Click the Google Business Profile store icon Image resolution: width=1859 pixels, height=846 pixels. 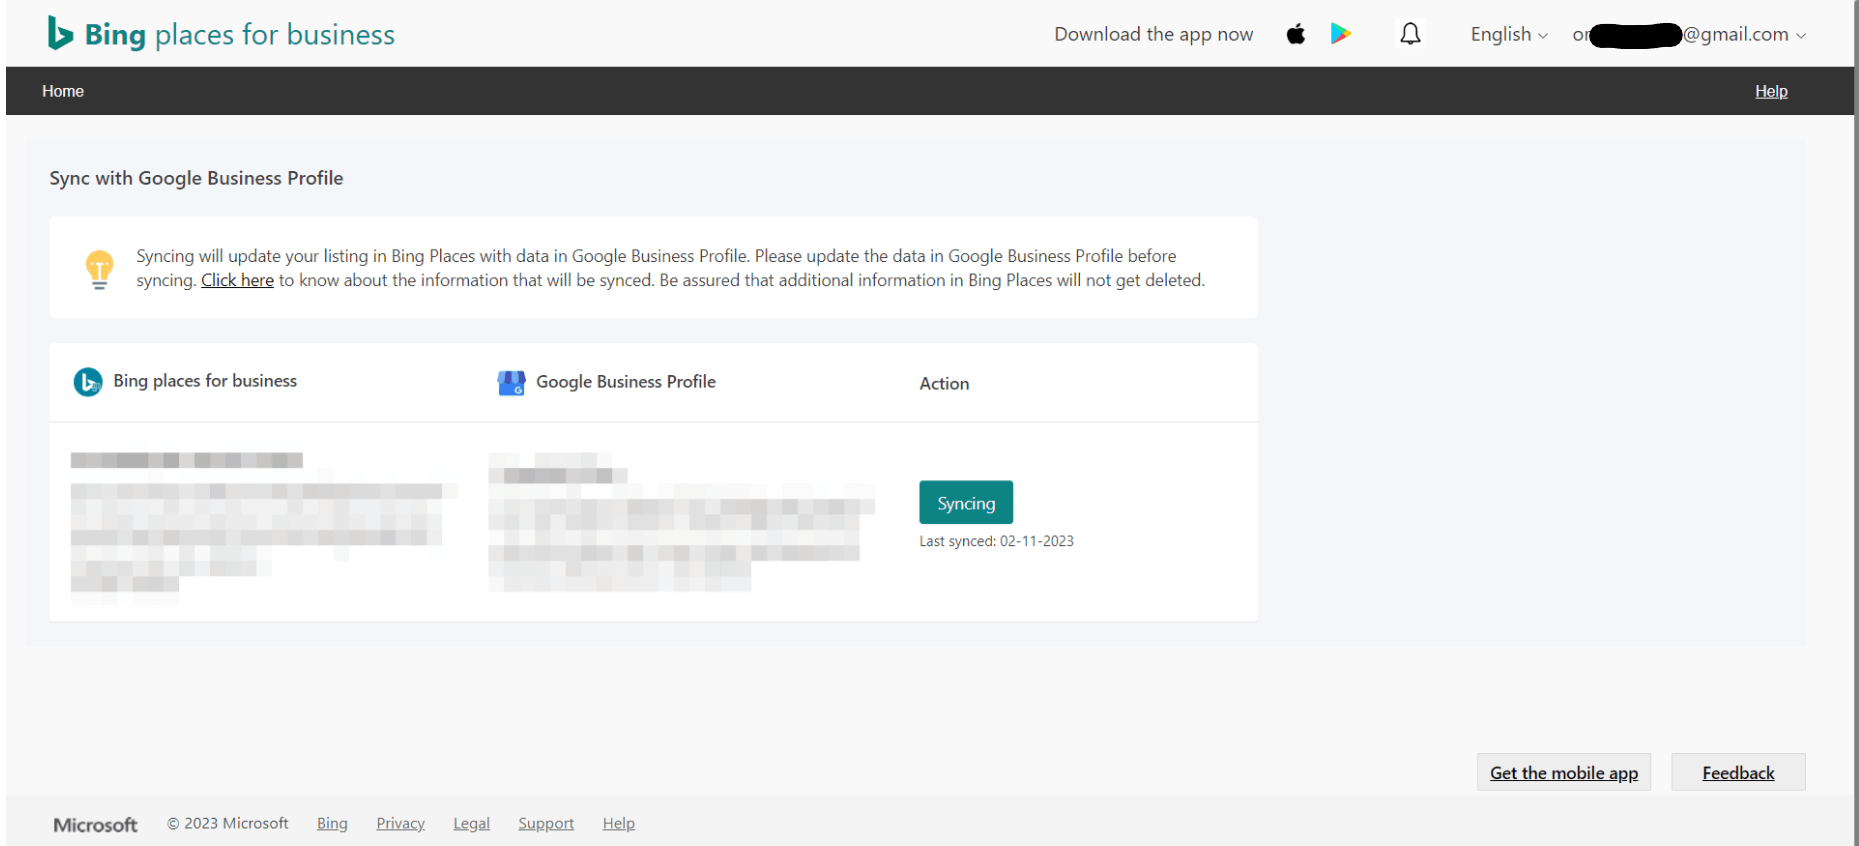point(511,382)
